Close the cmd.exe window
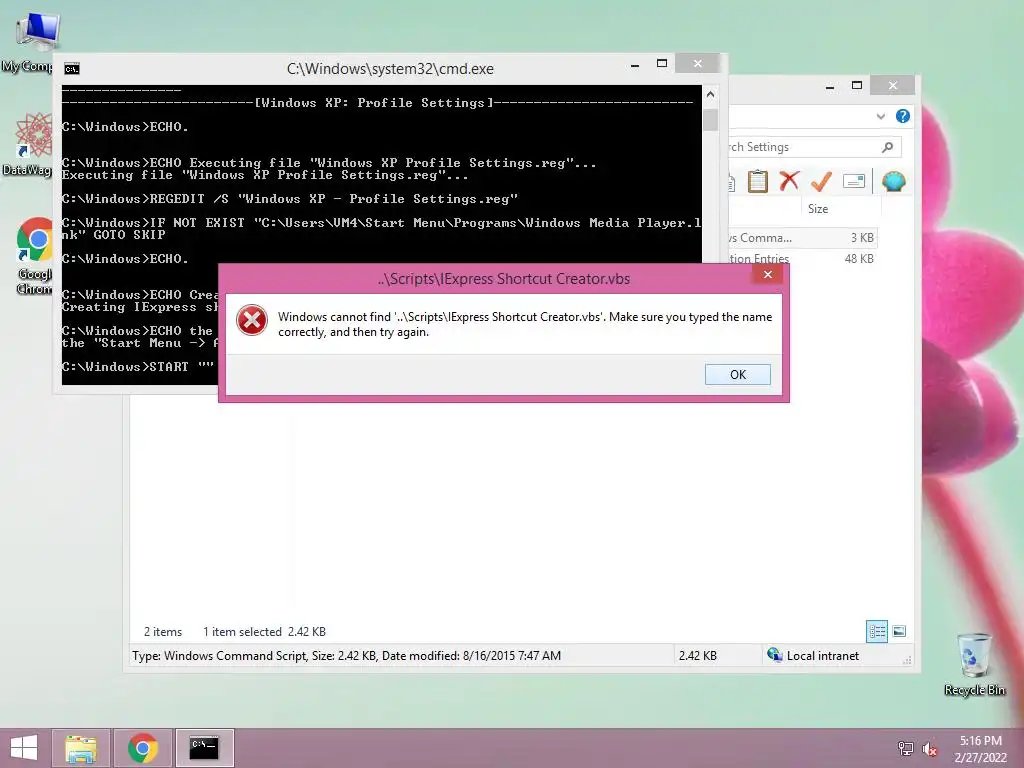The height and width of the screenshot is (768, 1024). pyautogui.click(x=697, y=63)
